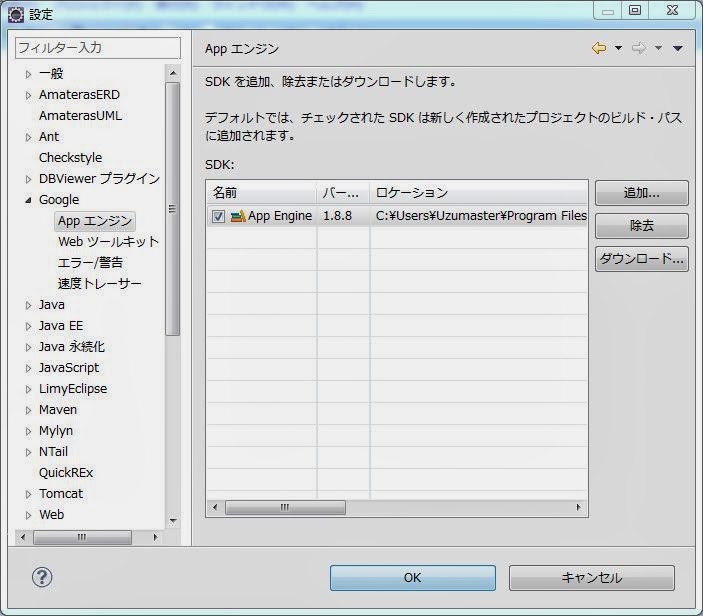703x616 pixels.
Task: Open the back history dropdown arrow
Action: (x=618, y=48)
